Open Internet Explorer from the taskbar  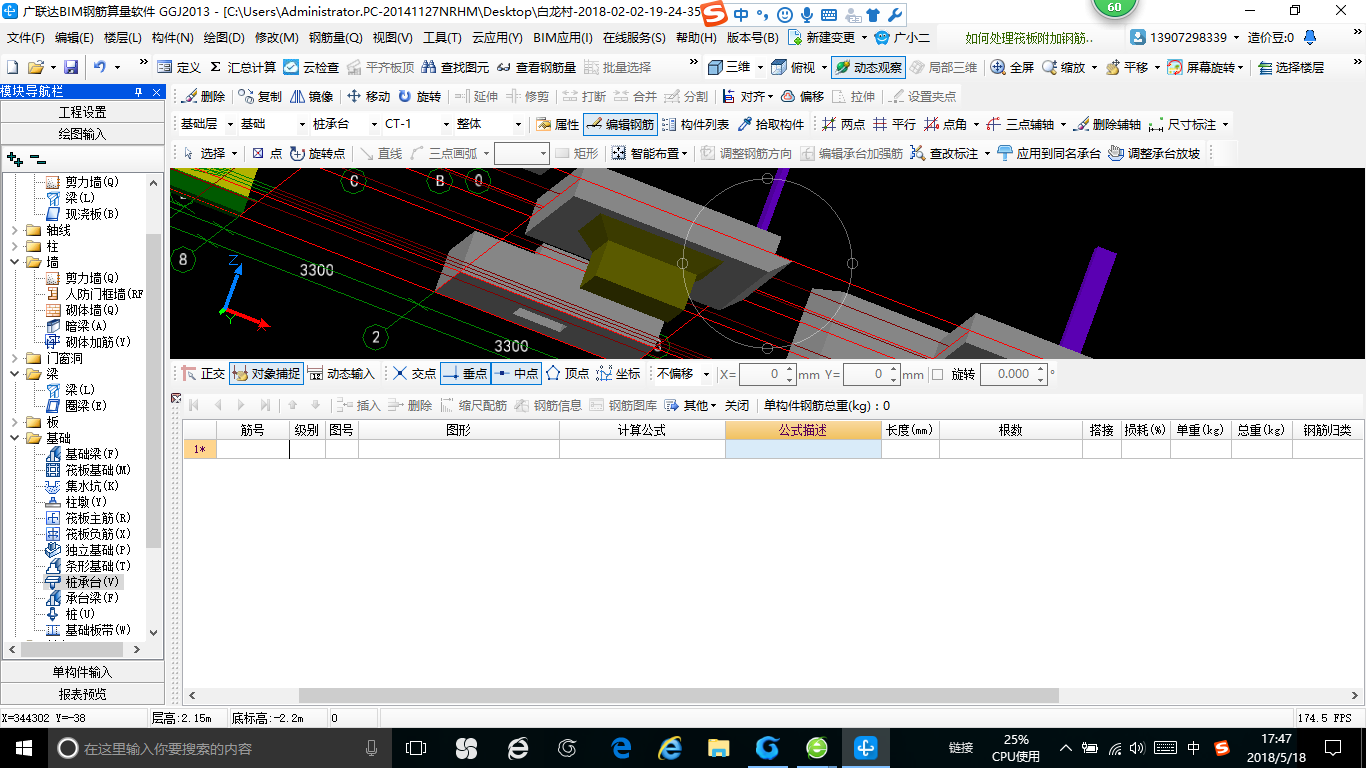(670, 747)
